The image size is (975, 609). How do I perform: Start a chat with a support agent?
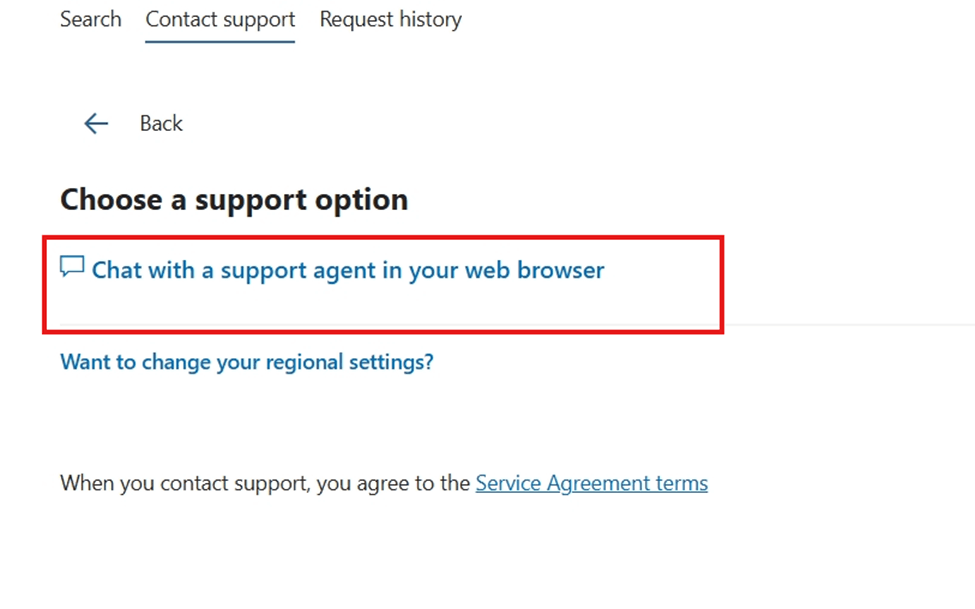click(347, 269)
